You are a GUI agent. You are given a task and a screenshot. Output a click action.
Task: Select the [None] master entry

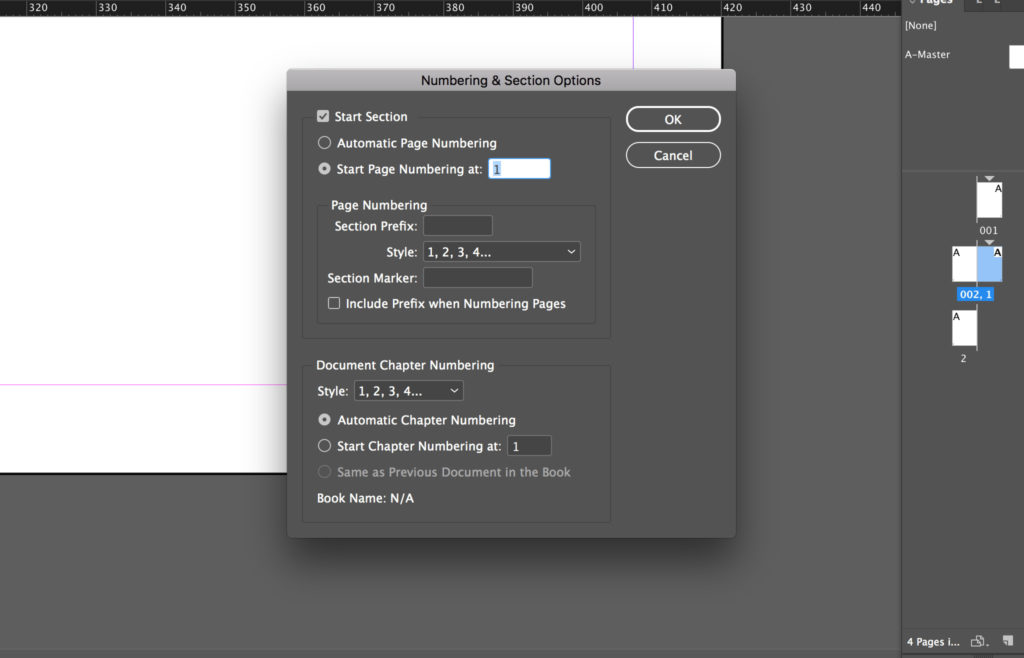coord(921,25)
